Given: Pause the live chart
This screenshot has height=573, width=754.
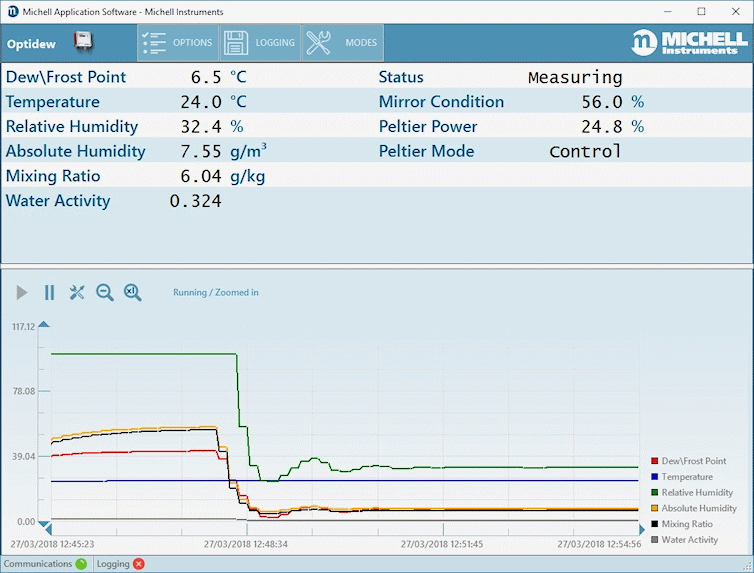Looking at the screenshot, I should coord(49,292).
